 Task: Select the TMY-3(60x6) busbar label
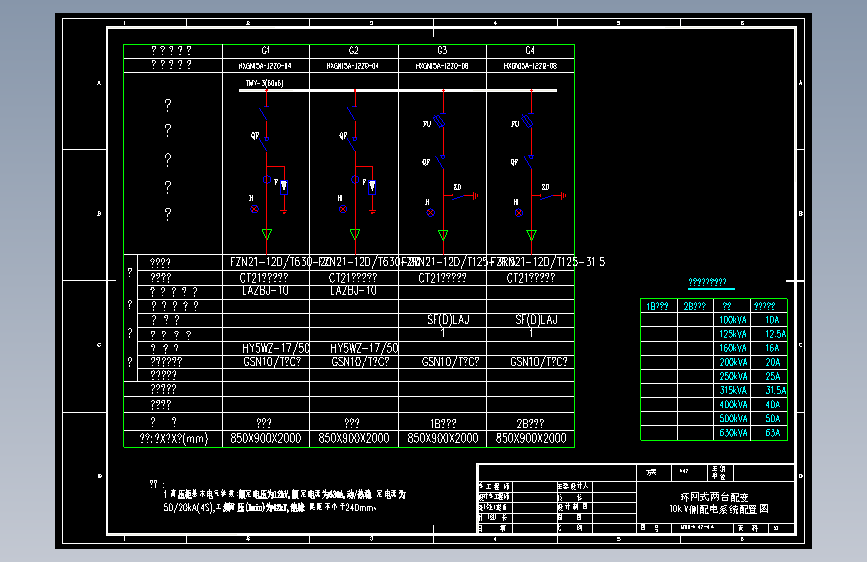click(x=265, y=83)
